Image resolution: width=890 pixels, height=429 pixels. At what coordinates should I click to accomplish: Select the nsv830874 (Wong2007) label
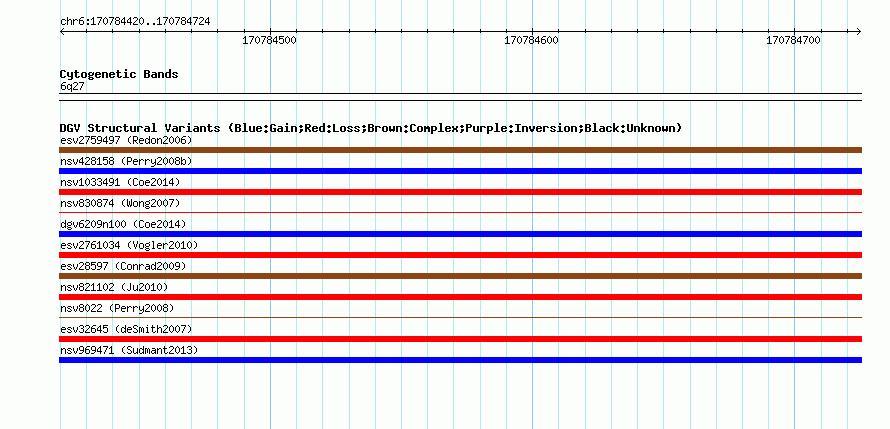pyautogui.click(x=120, y=203)
